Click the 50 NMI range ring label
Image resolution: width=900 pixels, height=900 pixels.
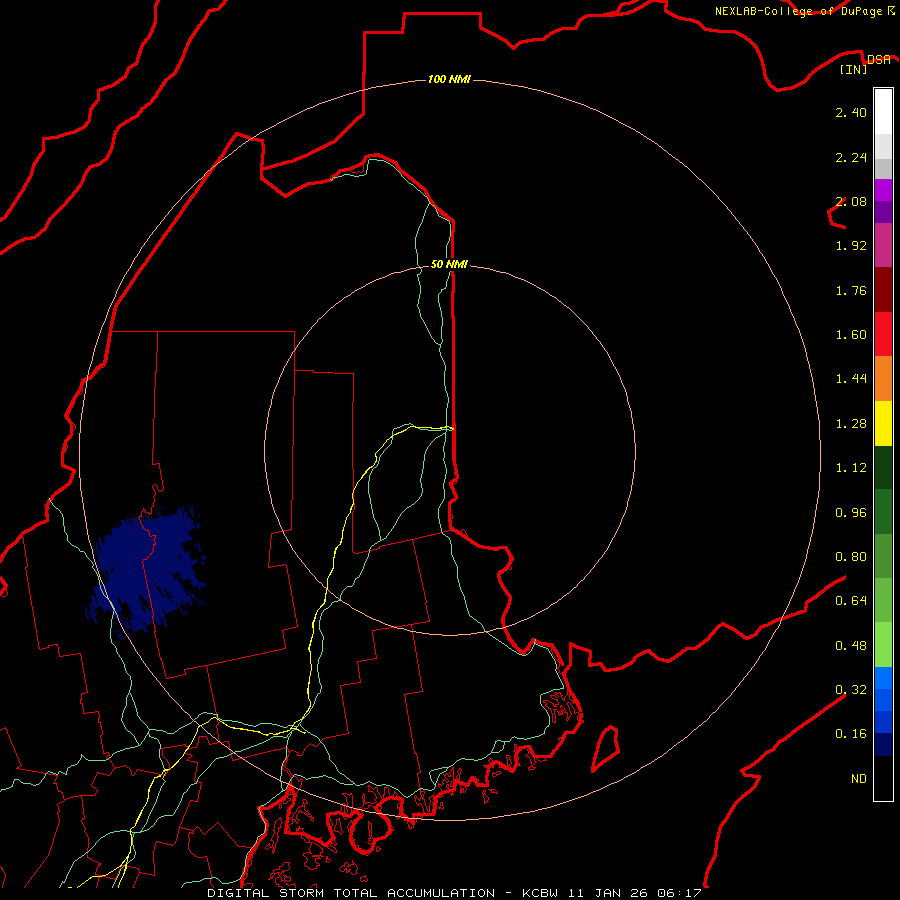coord(449,264)
